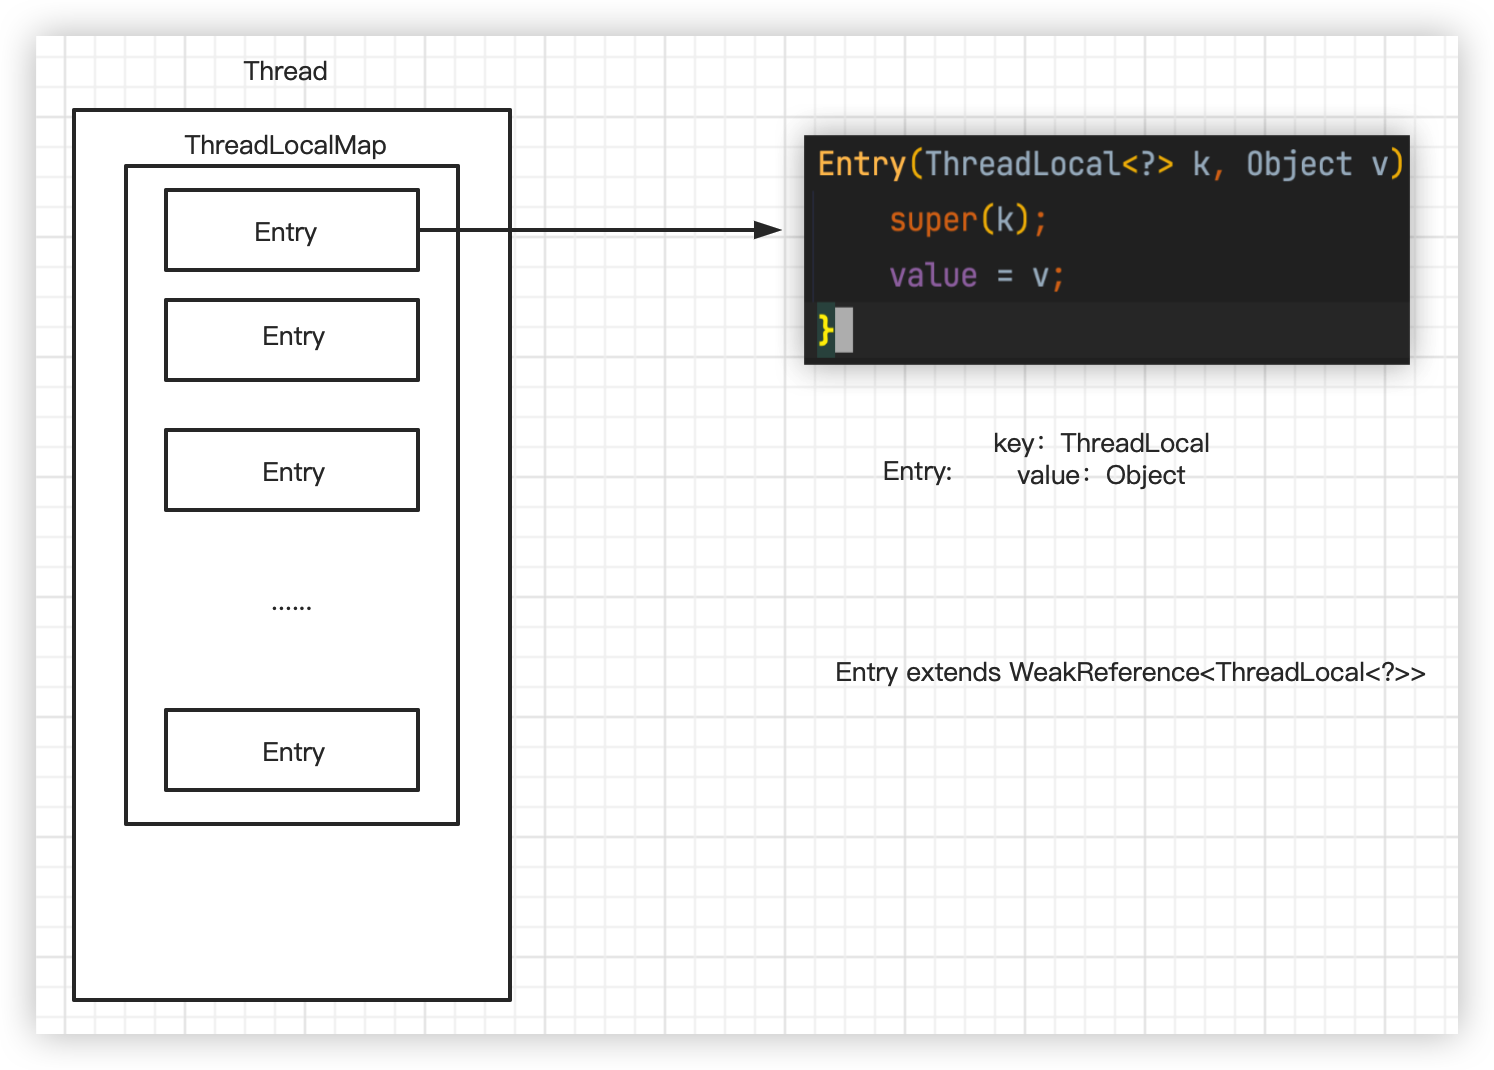This screenshot has height=1070, width=1494.
Task: Select the "key: ThreadLocal" text
Action: coord(1101,443)
